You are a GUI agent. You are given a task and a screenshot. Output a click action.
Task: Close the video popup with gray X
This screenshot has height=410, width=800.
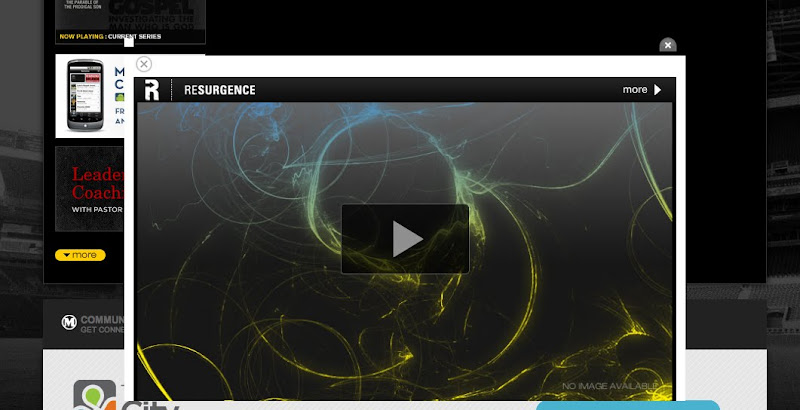point(668,45)
